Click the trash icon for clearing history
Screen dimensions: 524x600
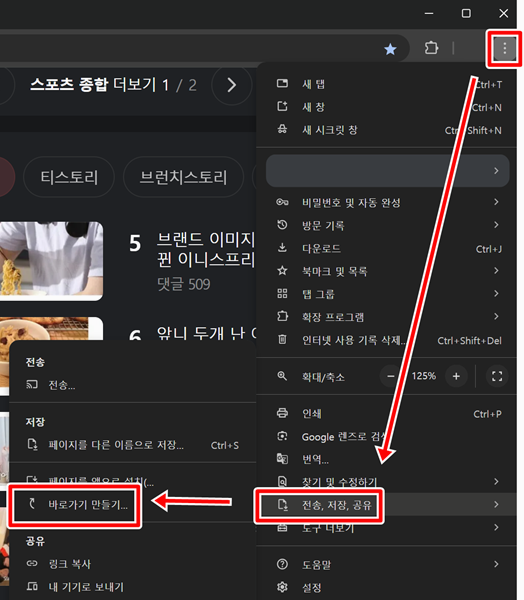[282, 339]
